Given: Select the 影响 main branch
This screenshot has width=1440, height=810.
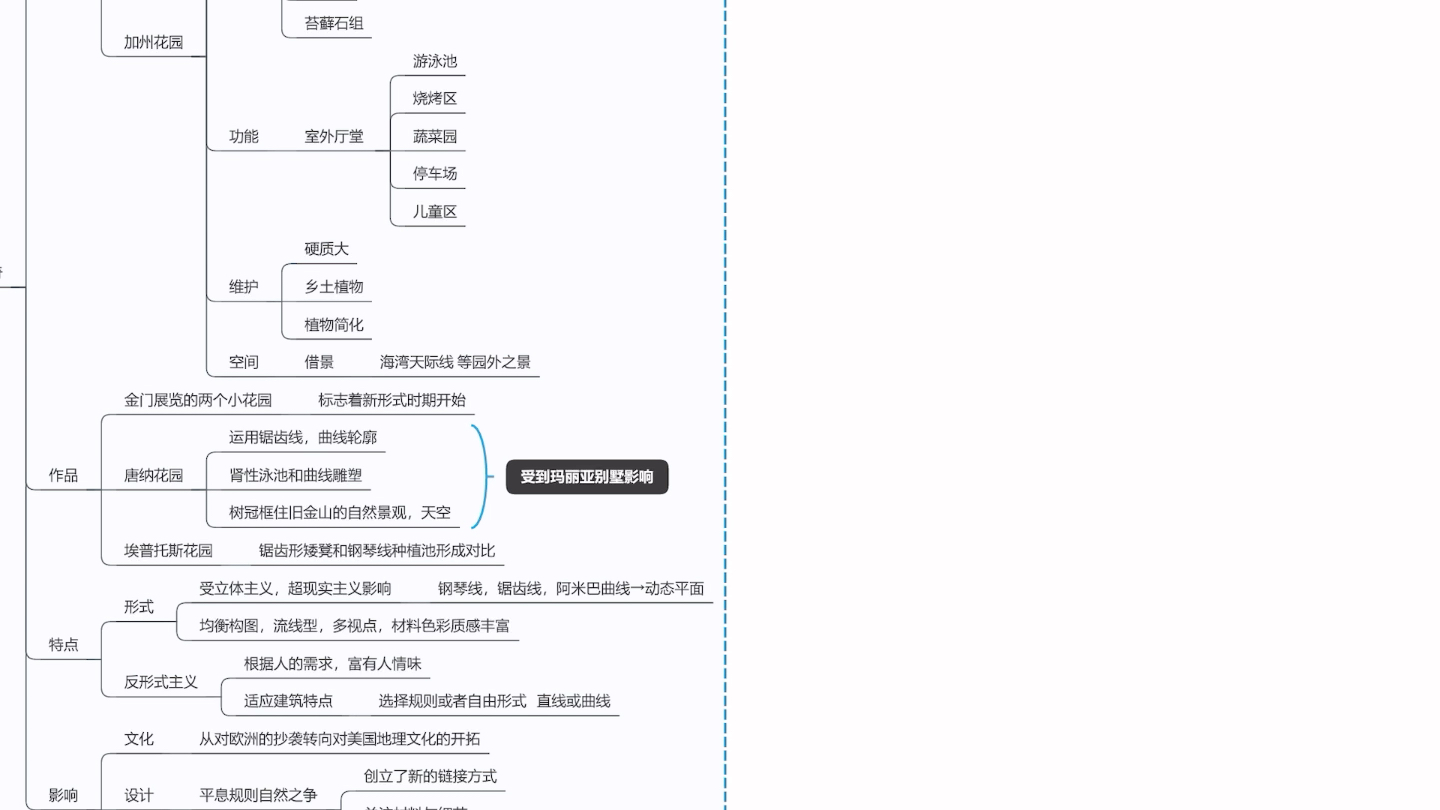Looking at the screenshot, I should pyautogui.click(x=63, y=795).
